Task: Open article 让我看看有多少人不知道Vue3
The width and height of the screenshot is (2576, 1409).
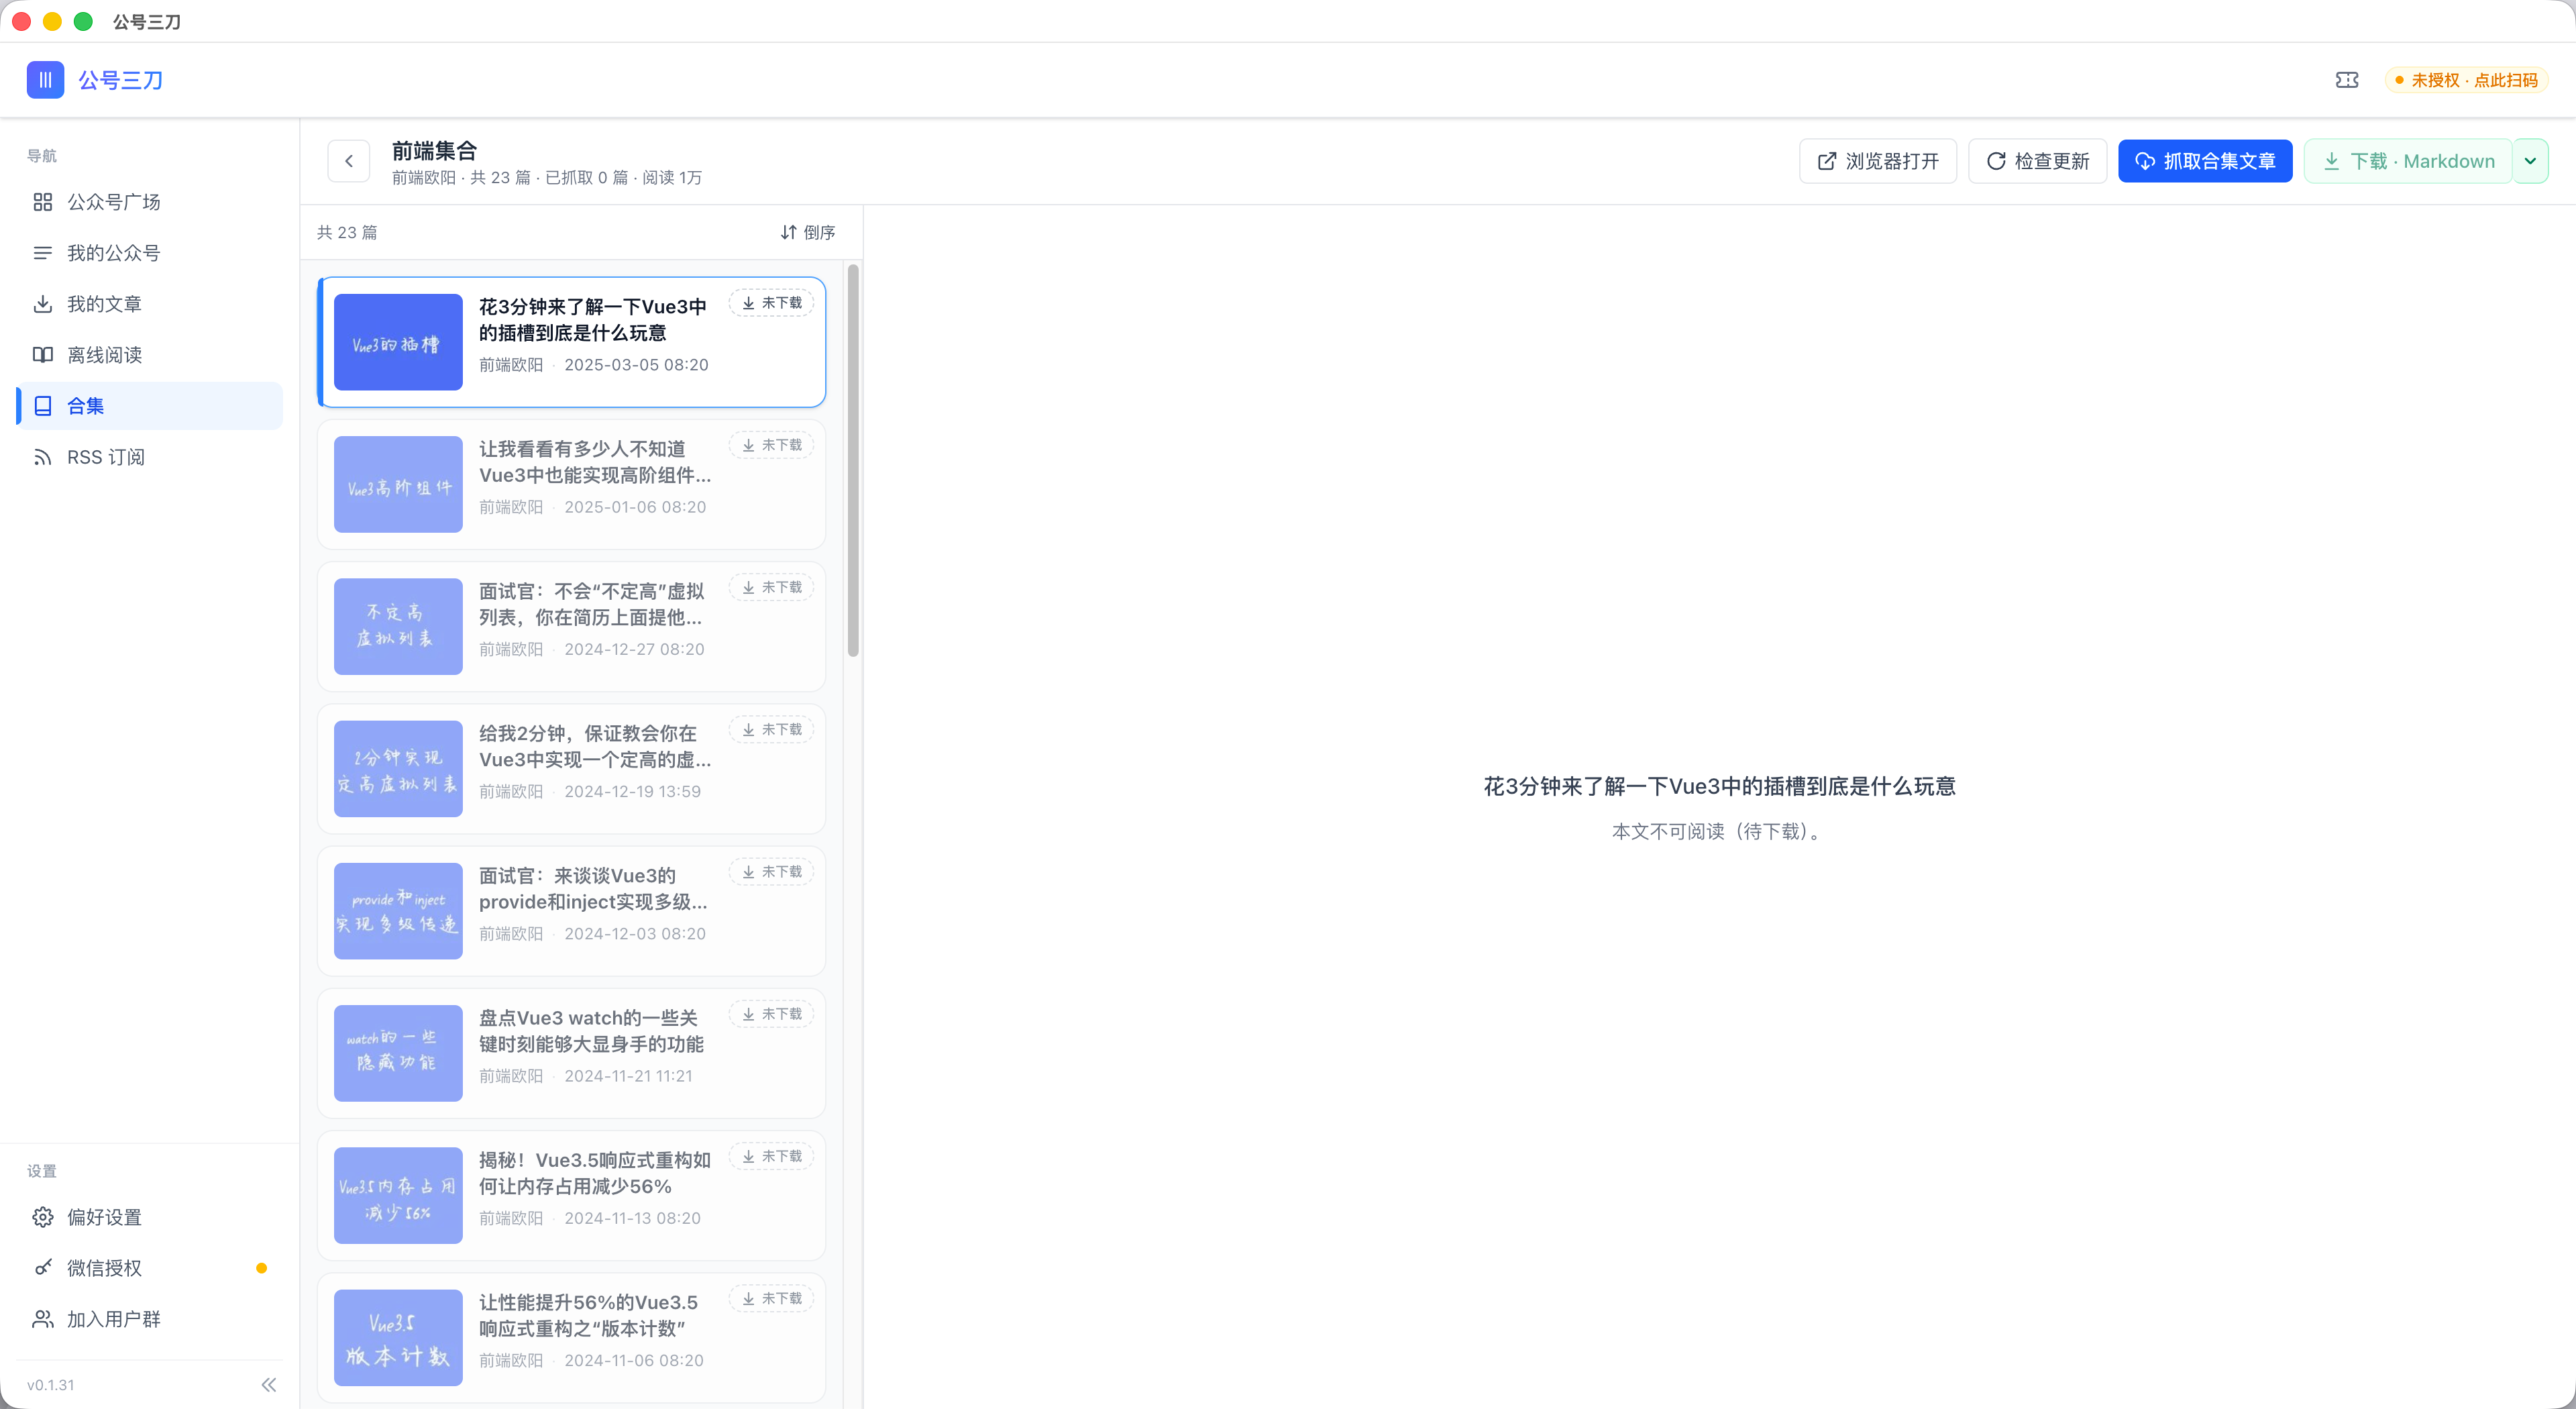Action: (x=572, y=484)
